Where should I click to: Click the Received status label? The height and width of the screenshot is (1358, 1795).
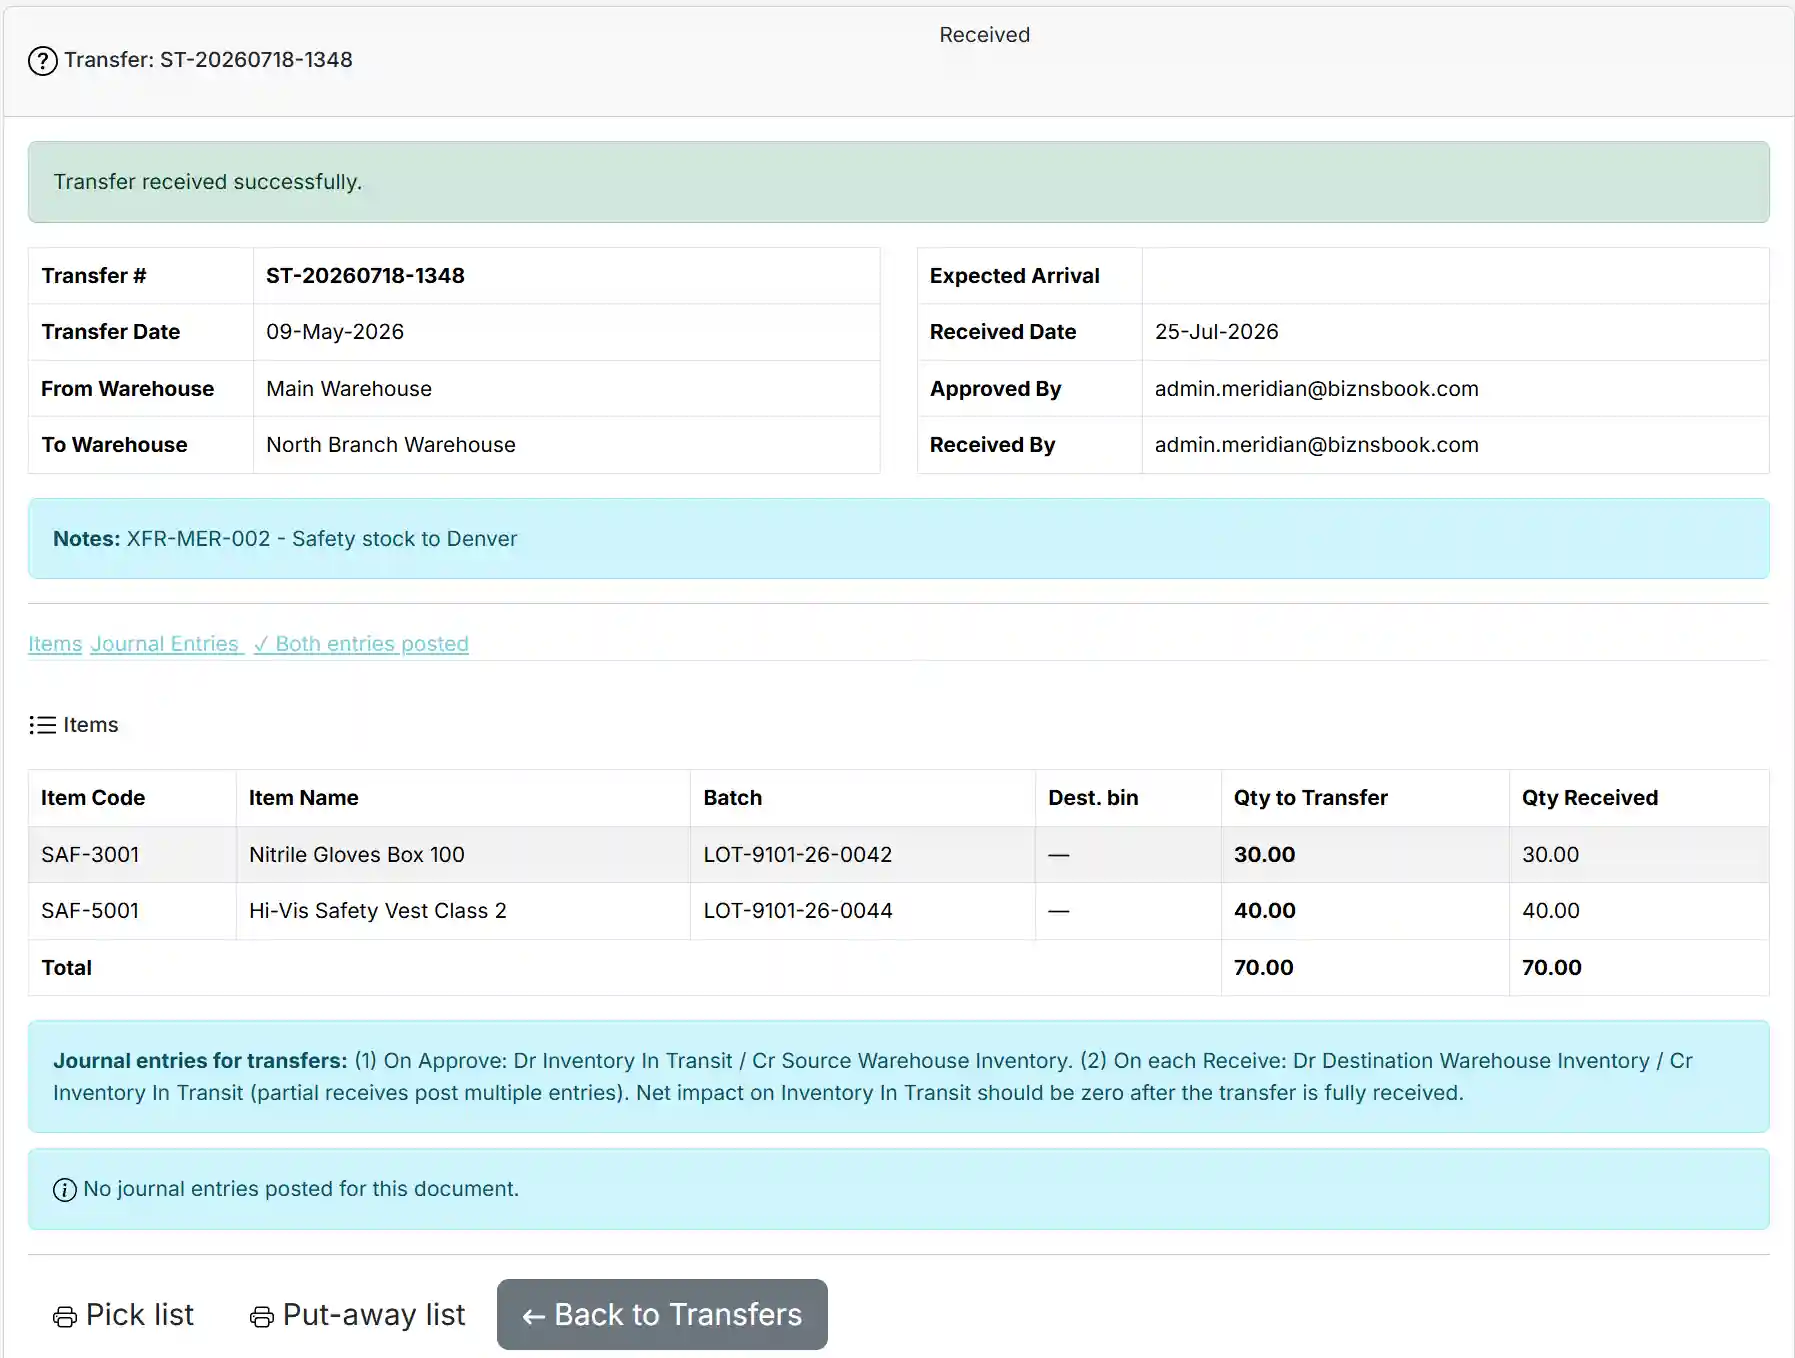[x=984, y=35]
